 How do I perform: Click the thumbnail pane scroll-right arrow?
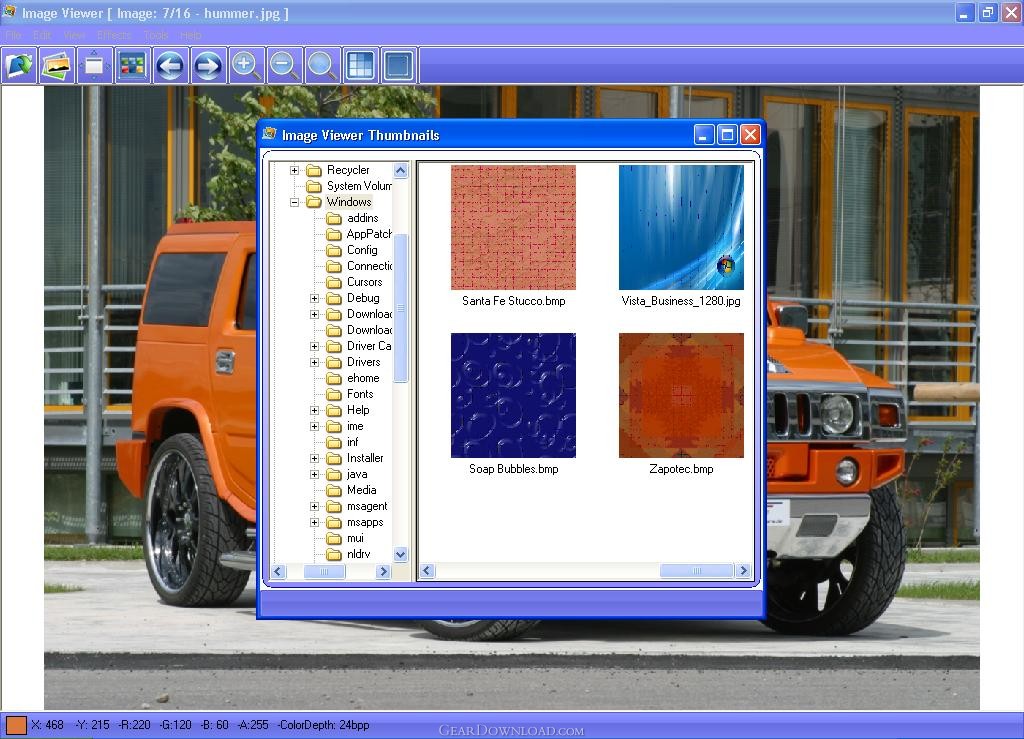click(743, 571)
